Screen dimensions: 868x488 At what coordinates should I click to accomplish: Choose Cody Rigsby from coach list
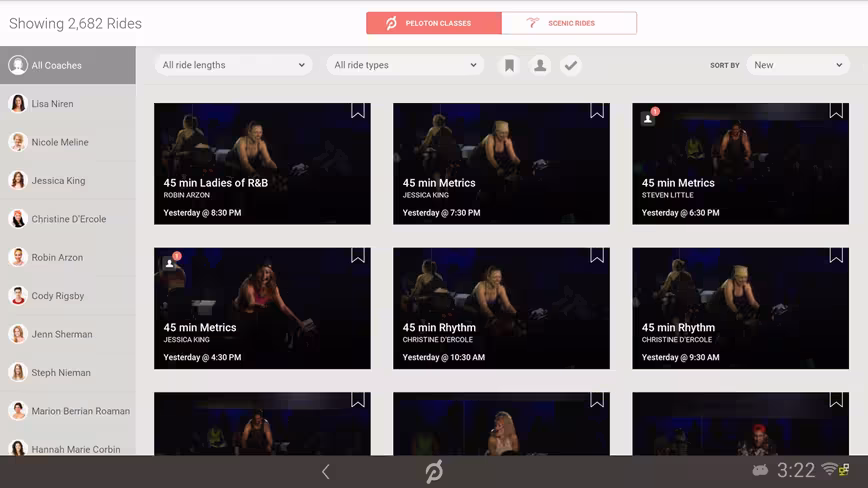click(x=68, y=296)
